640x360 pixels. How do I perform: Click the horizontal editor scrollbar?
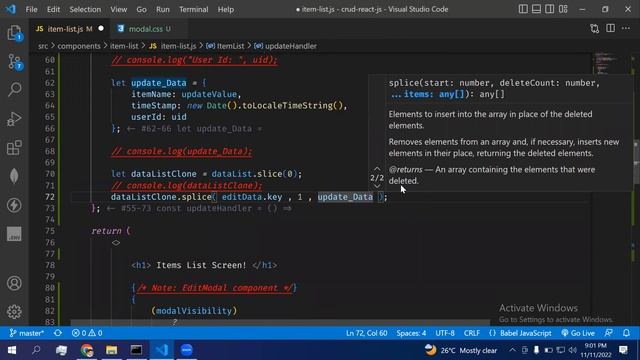(x=280, y=322)
